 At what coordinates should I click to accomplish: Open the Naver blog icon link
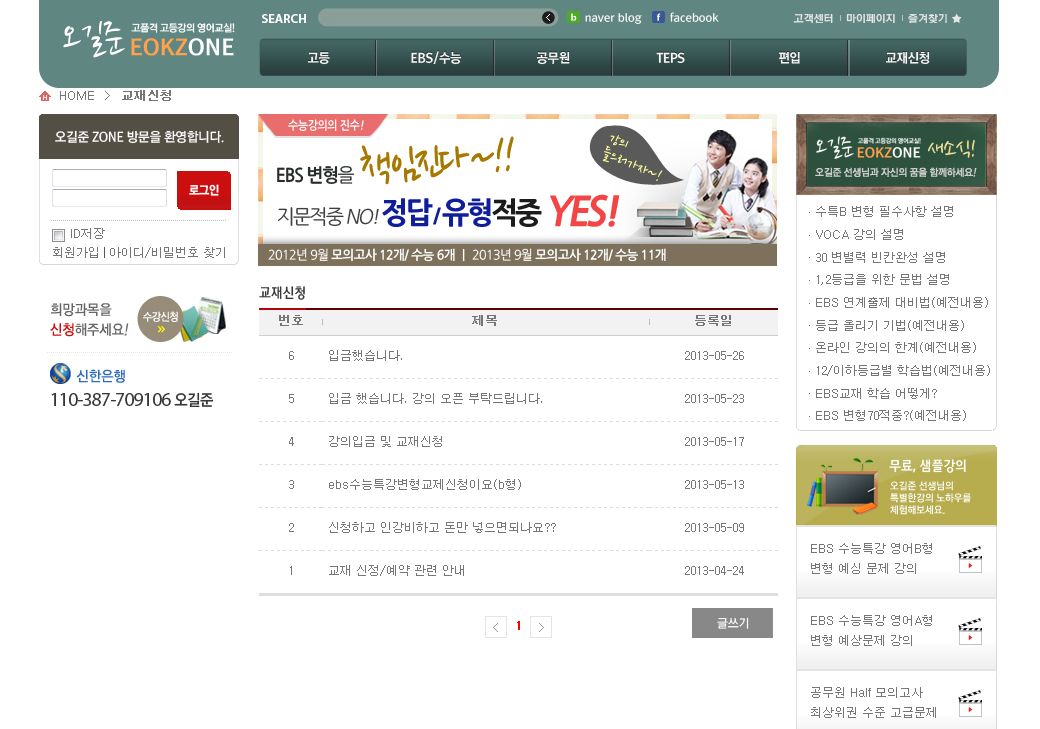574,18
